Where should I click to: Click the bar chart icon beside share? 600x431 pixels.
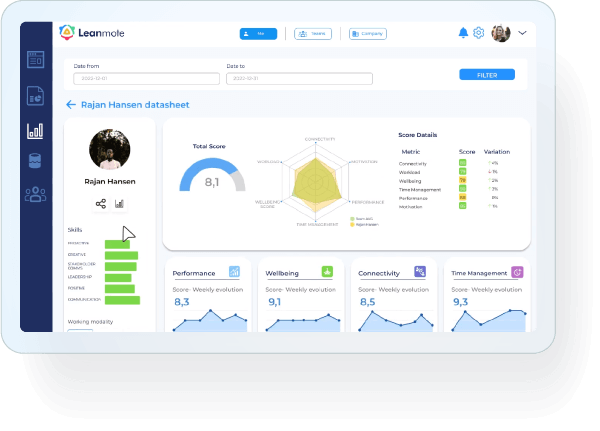[x=120, y=204]
